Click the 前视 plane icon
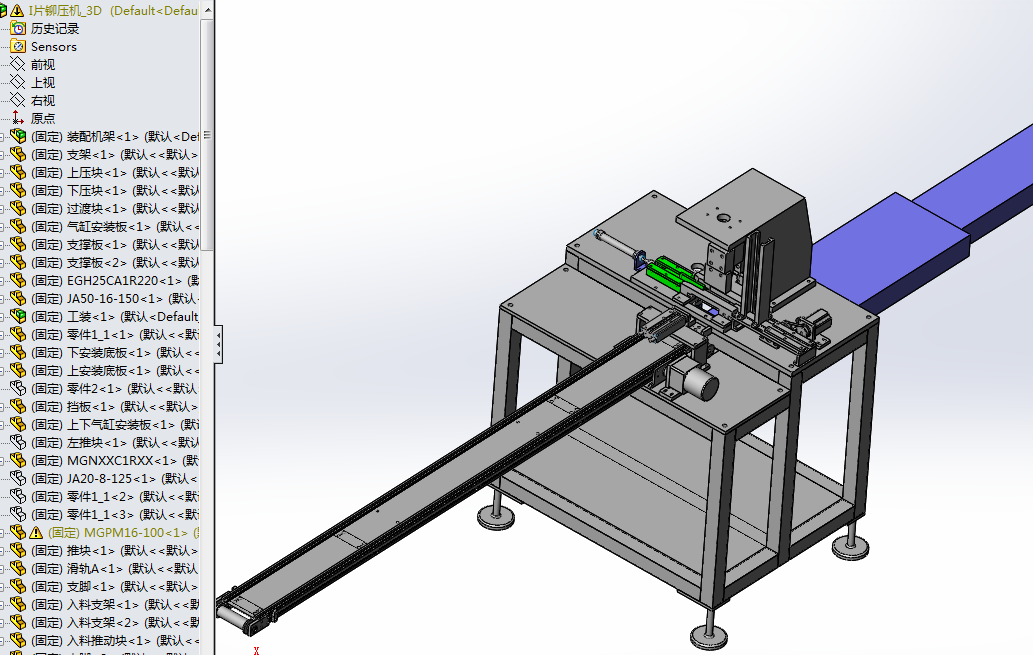Viewport: 1033px width, 655px height. click(18, 64)
